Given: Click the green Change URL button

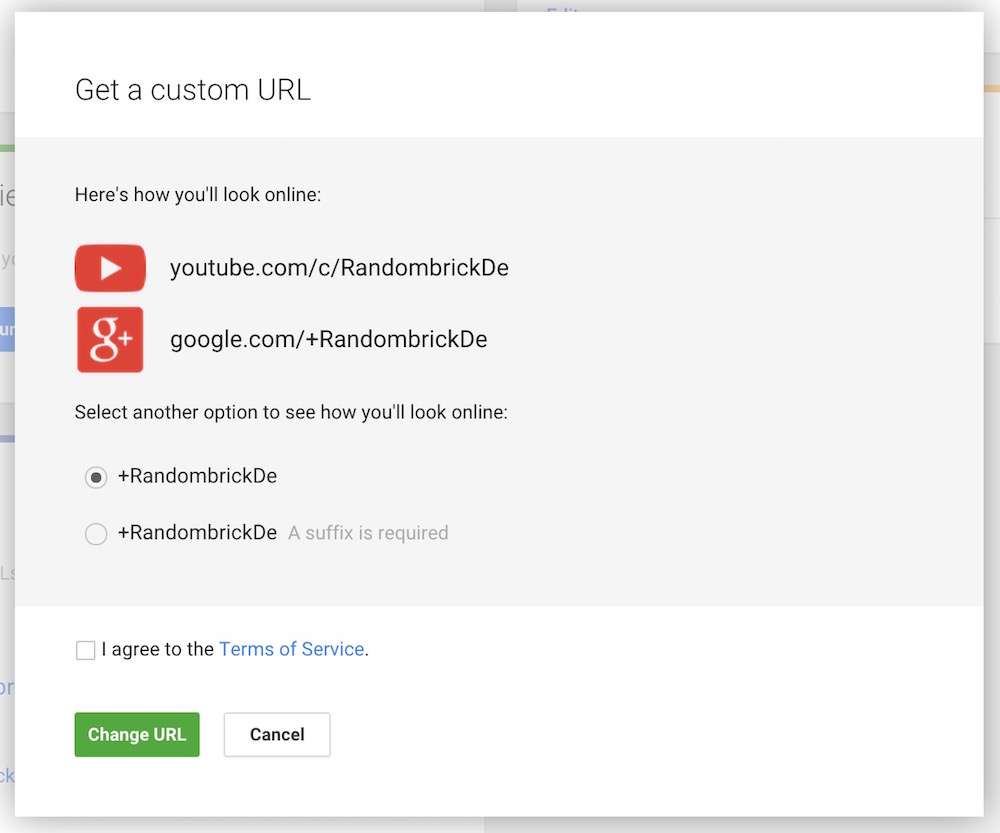Looking at the screenshot, I should tap(137, 735).
